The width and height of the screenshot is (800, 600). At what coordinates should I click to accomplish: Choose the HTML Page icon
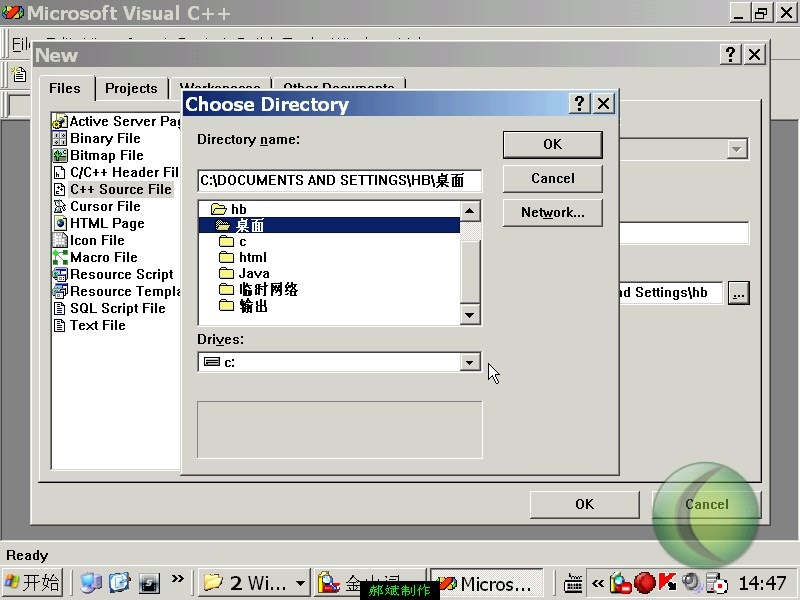pyautogui.click(x=60, y=223)
